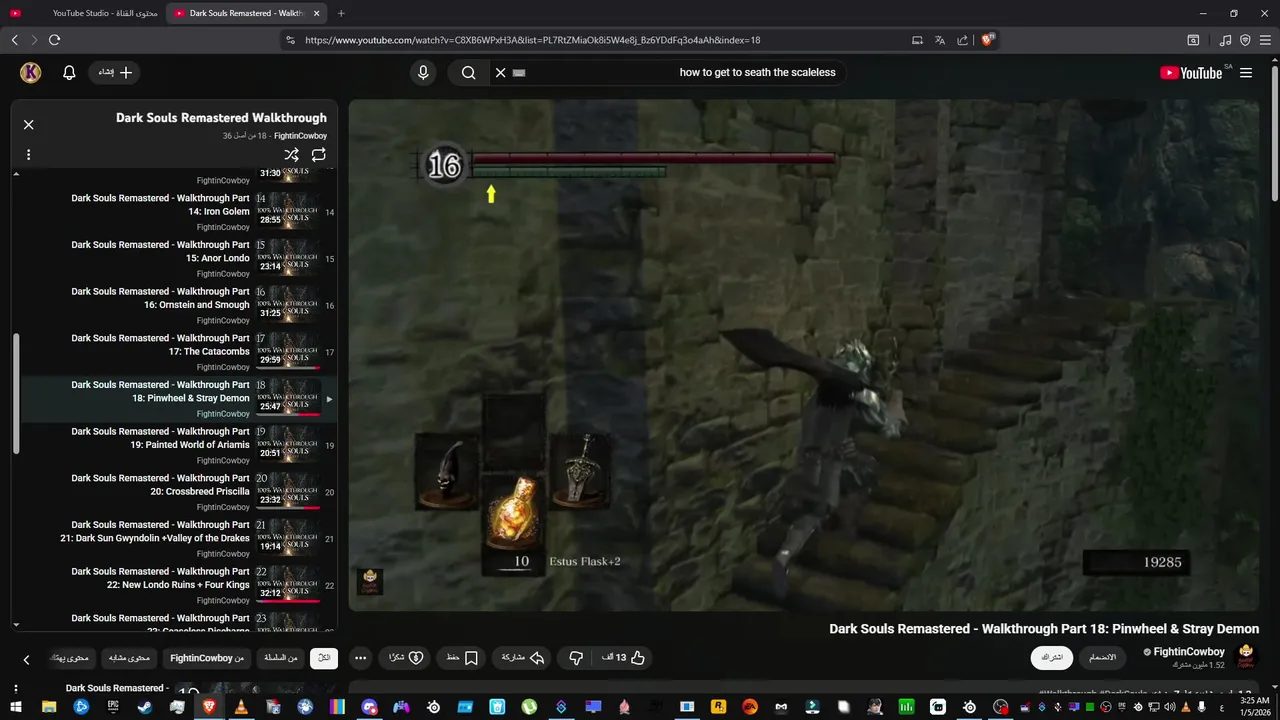Open Part 20: Crossbreed Priscilla title
The height and width of the screenshot is (720, 1280).
click(x=161, y=485)
